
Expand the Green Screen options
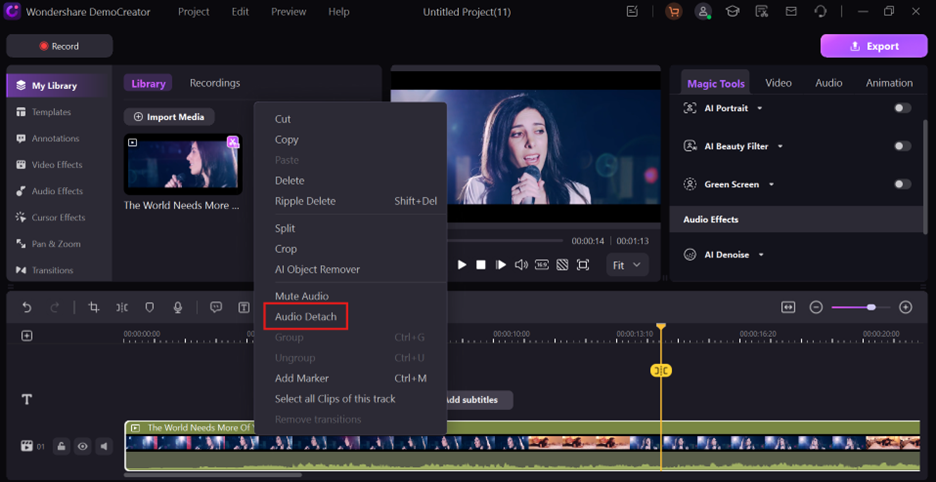tap(771, 185)
